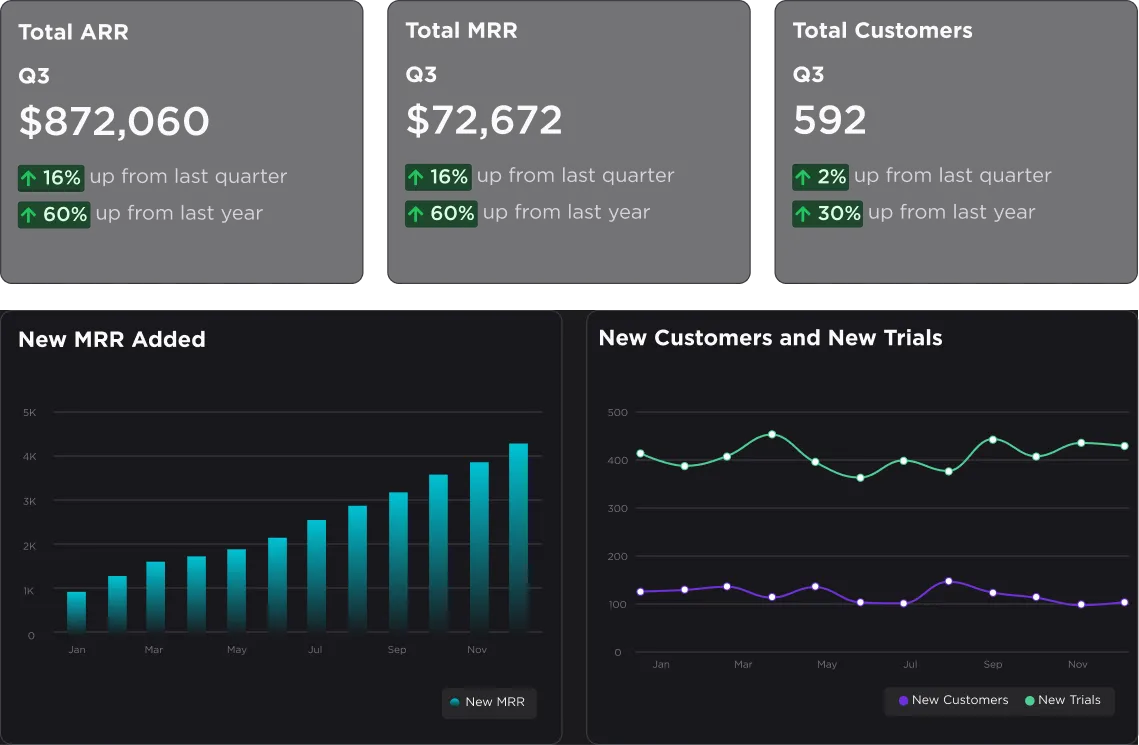Click the first New Trials data point
Viewport: 1139px width, 745px height.
(640, 454)
